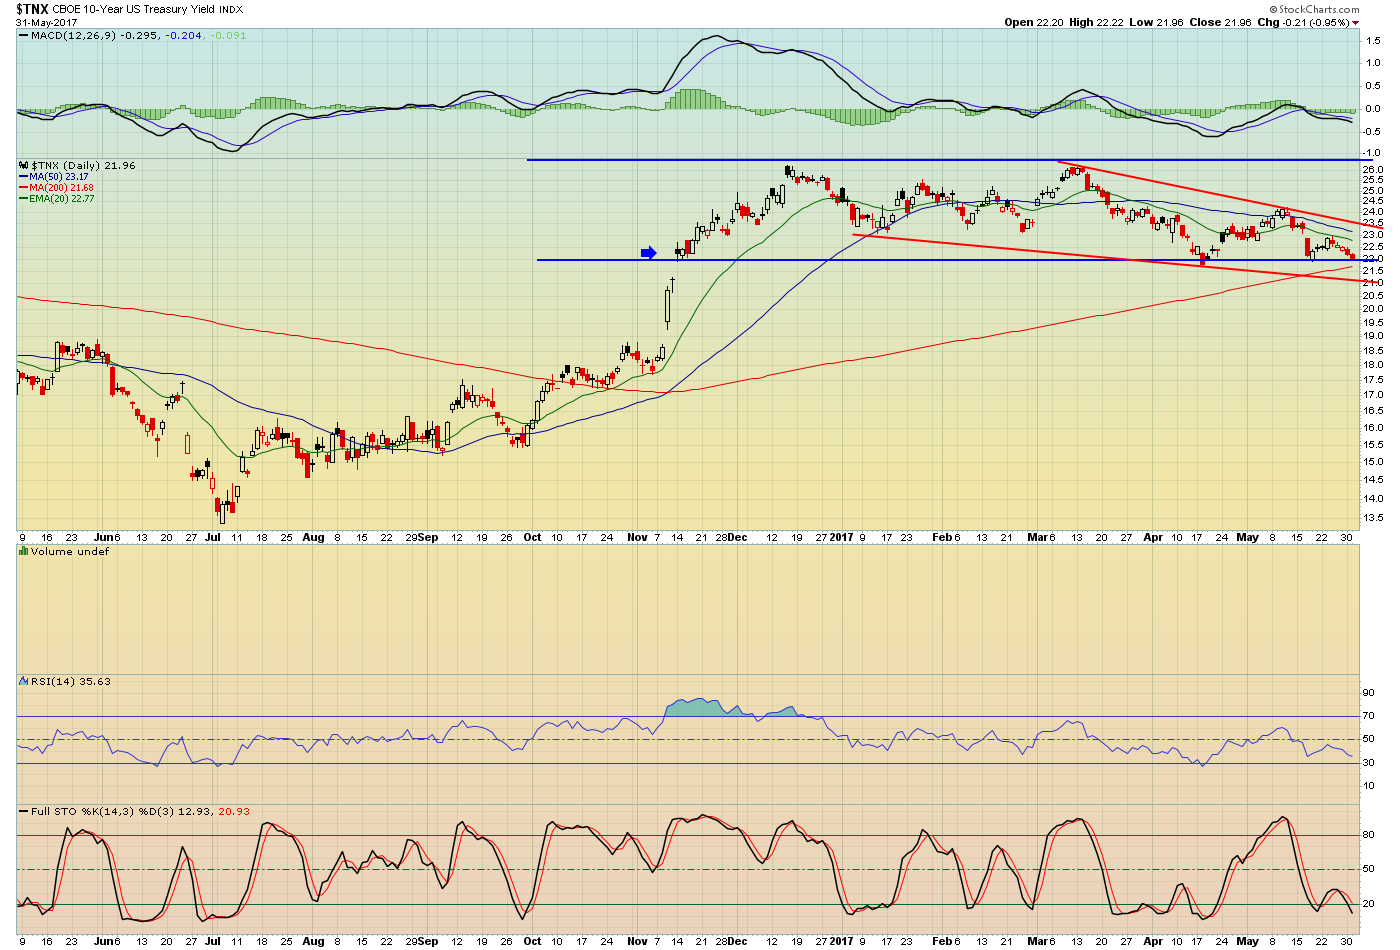Click the Low 21.96 value

point(1156,22)
